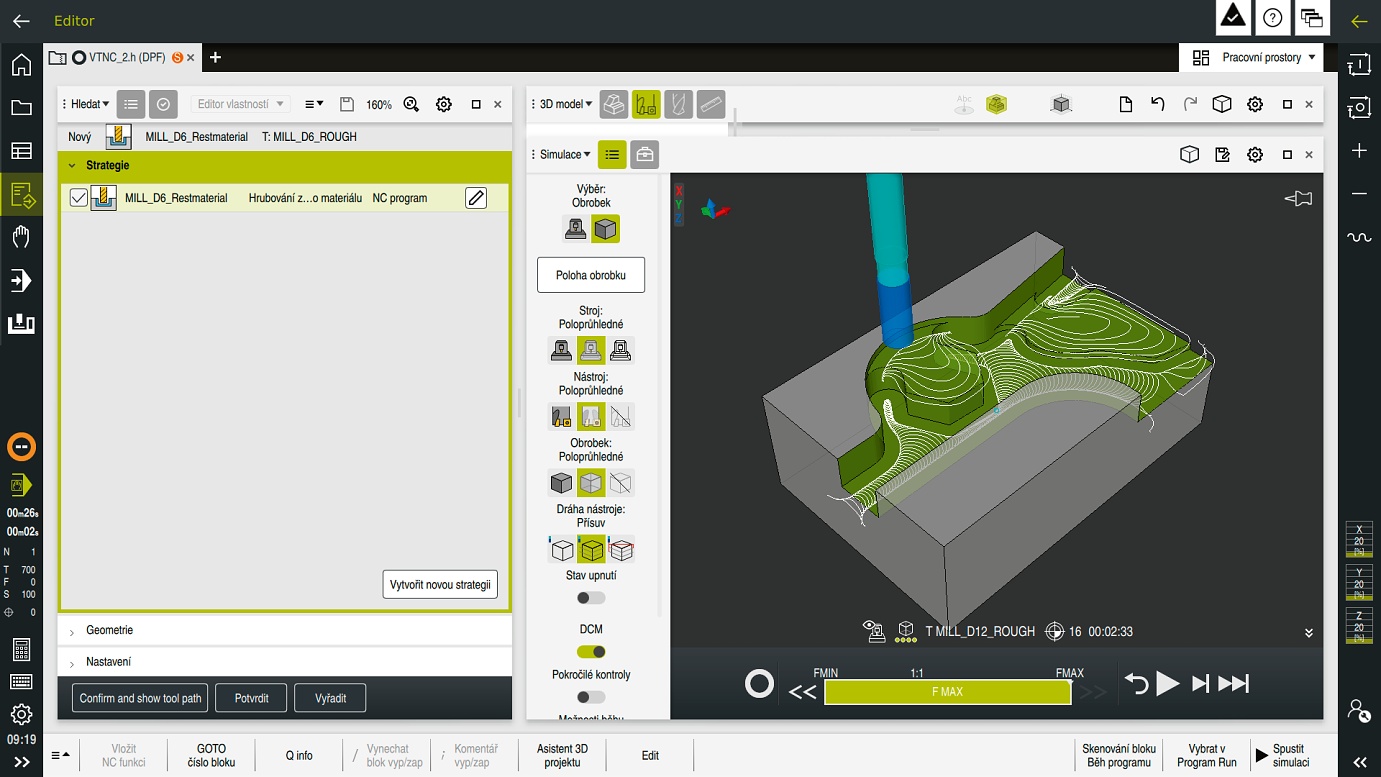Screen dimensions: 1381x777
Task: Select the opaque Obrobek cube icon
Action: pos(561,483)
